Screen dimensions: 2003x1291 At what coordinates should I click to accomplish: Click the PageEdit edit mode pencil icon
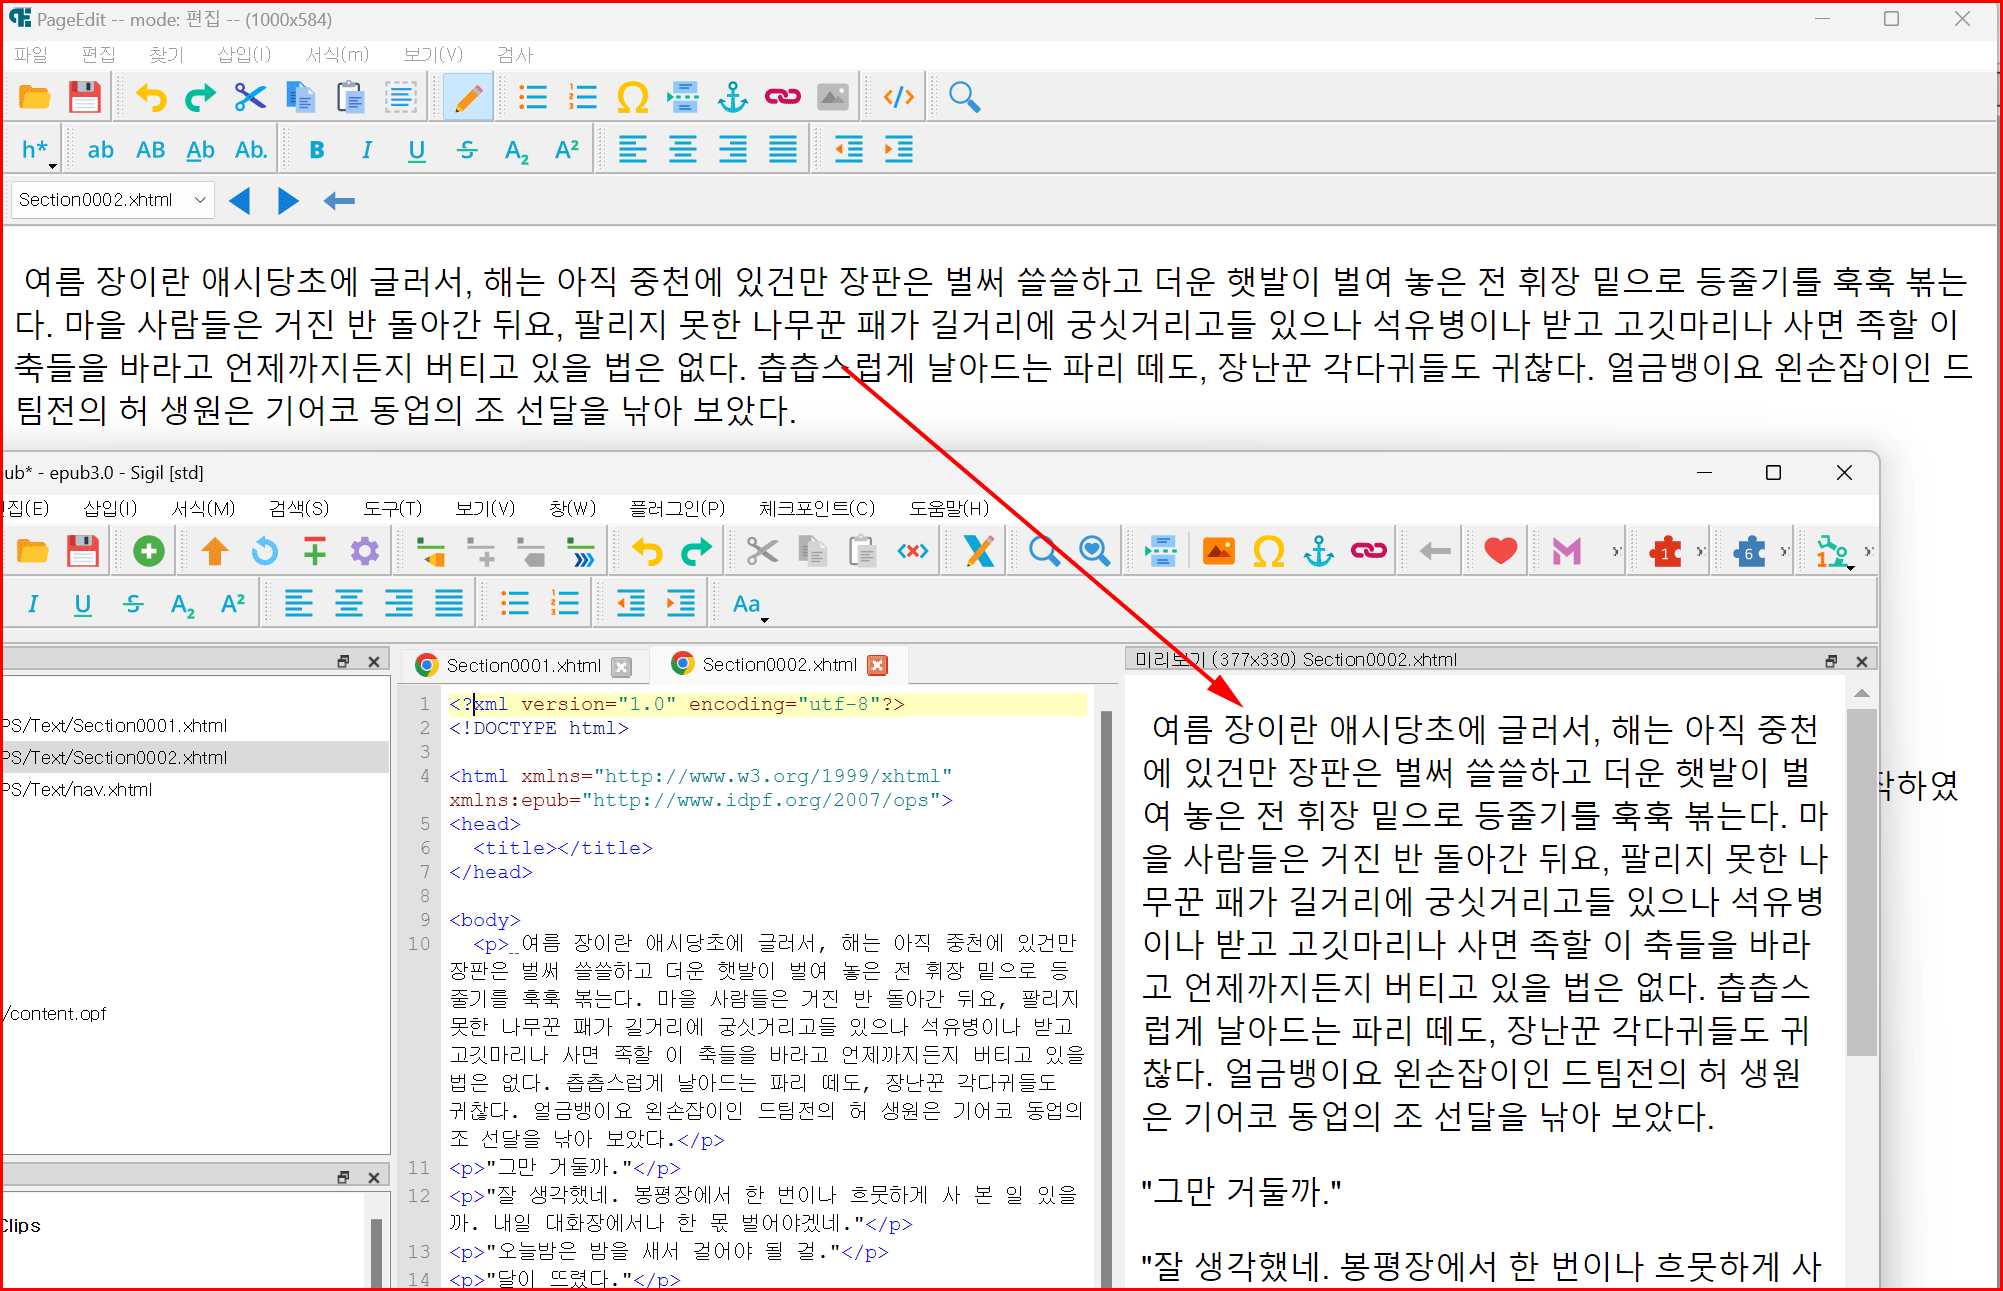[x=467, y=97]
